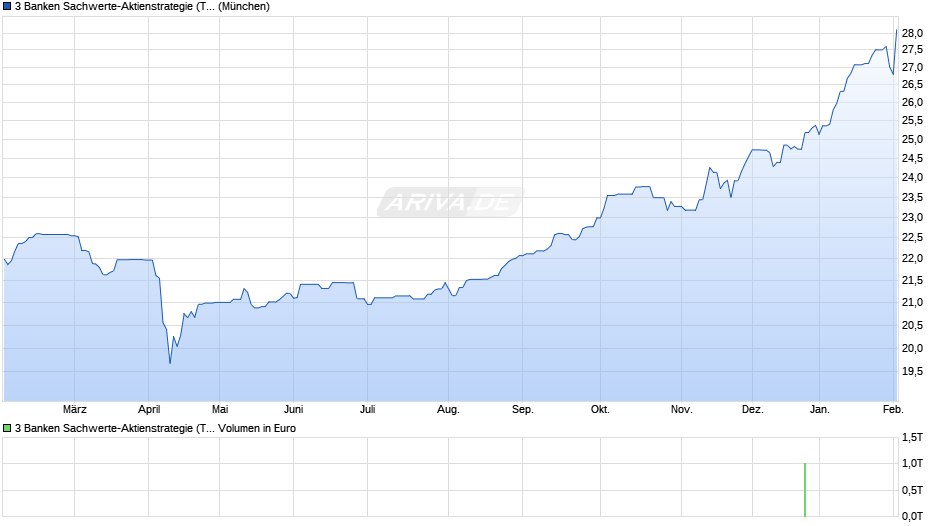Screen dimensions: 940x526
Task: Click the '25,0' price axis value
Action: (912, 140)
